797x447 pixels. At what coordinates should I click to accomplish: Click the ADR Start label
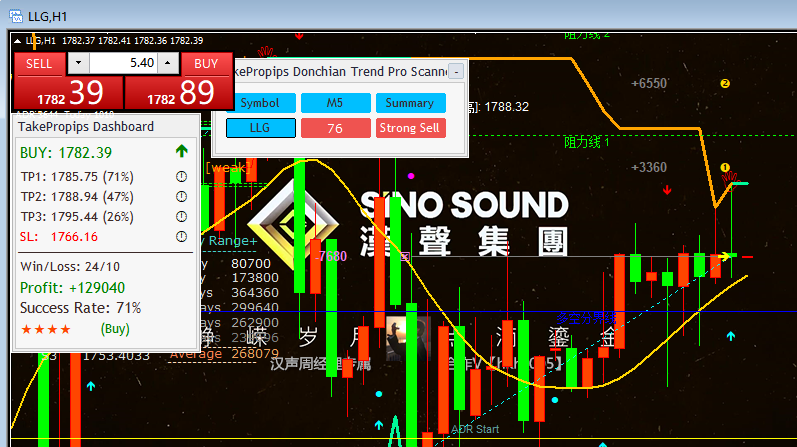[x=475, y=429]
